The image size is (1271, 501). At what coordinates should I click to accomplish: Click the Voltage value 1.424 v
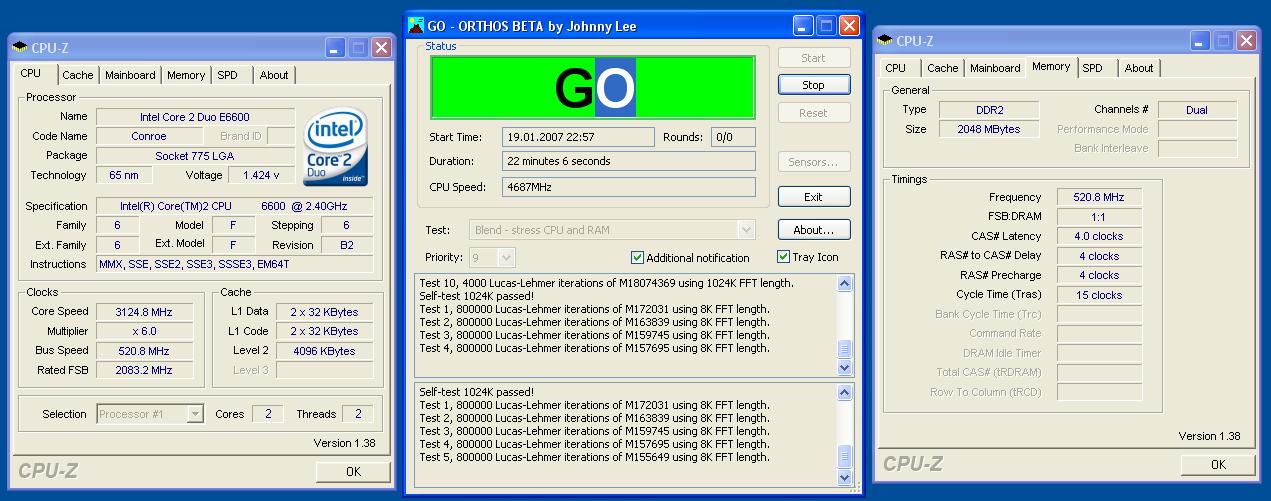pyautogui.click(x=262, y=175)
